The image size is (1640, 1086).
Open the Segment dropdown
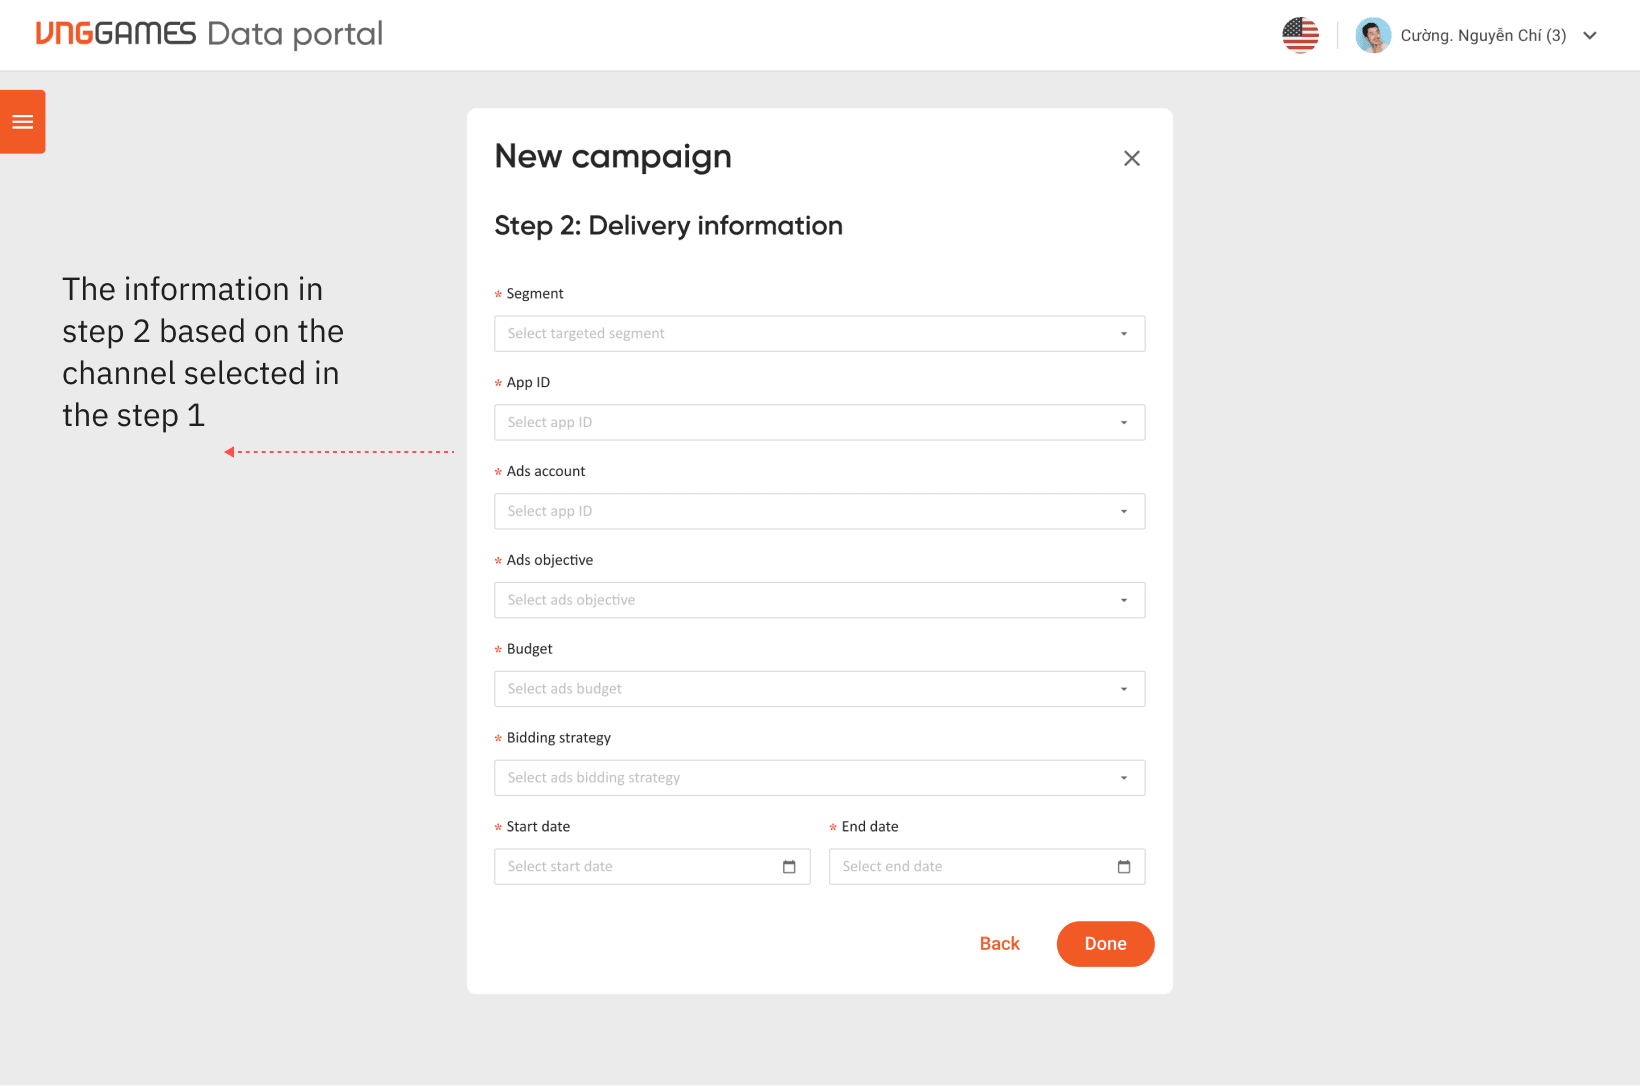pos(819,334)
